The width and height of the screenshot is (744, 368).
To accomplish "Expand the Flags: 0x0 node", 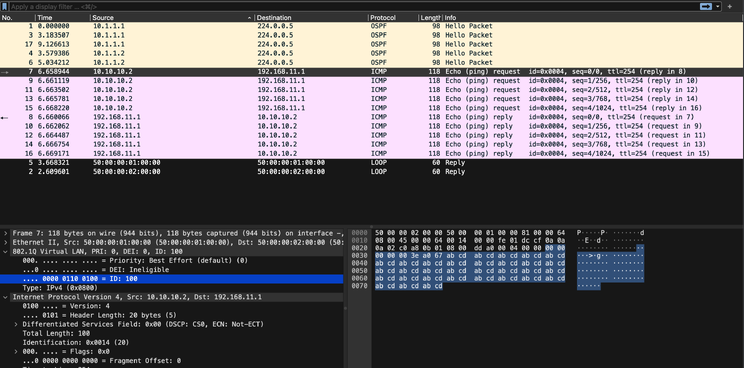I will tap(16, 352).
